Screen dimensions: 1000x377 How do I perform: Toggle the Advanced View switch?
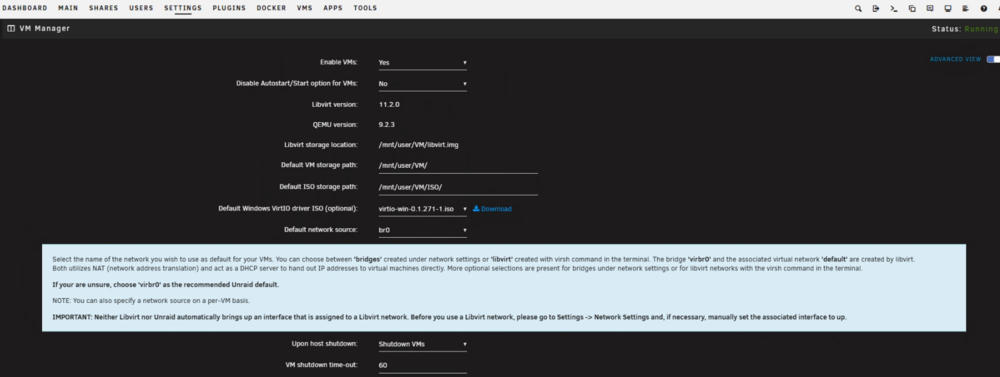tap(993, 59)
